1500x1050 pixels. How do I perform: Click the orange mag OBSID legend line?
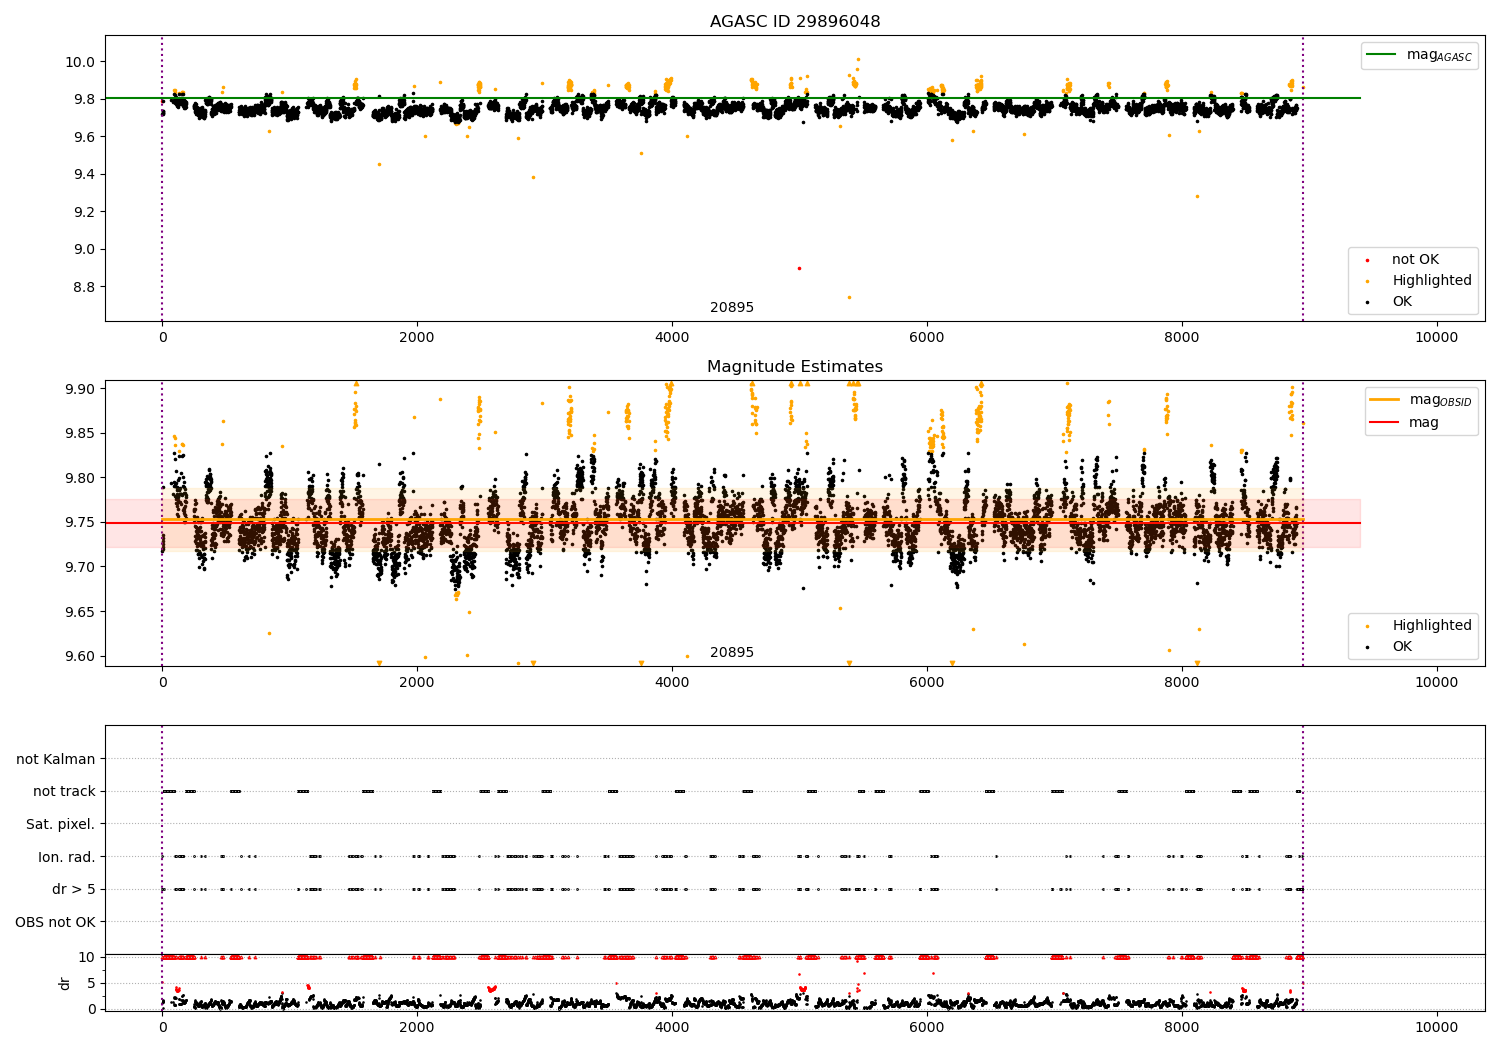click(1385, 400)
